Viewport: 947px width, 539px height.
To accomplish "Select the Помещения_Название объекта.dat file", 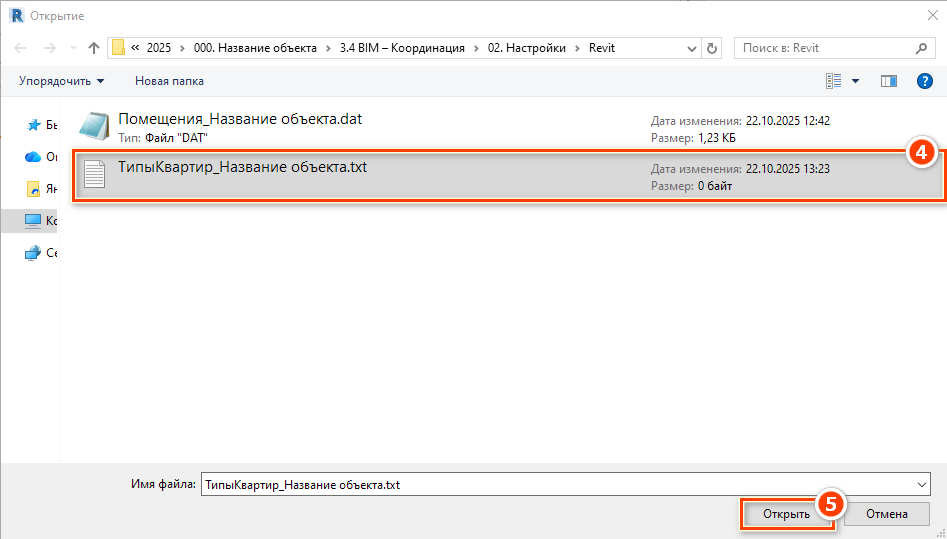I will click(240, 119).
